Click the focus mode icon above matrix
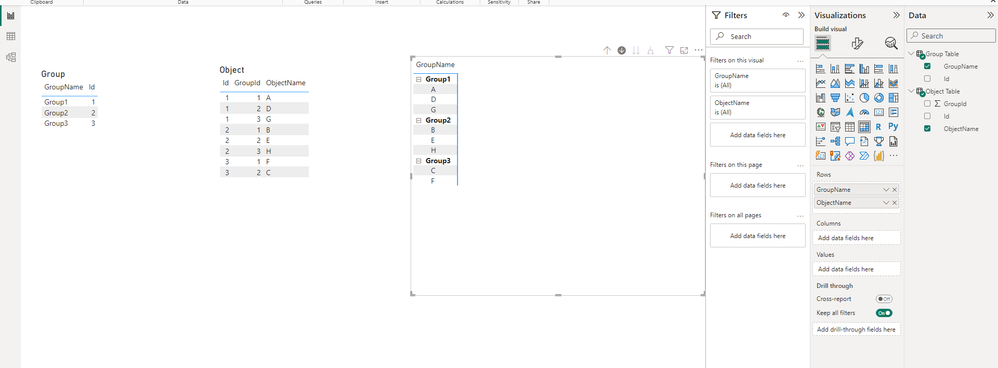The height and width of the screenshot is (368, 998). tap(684, 50)
